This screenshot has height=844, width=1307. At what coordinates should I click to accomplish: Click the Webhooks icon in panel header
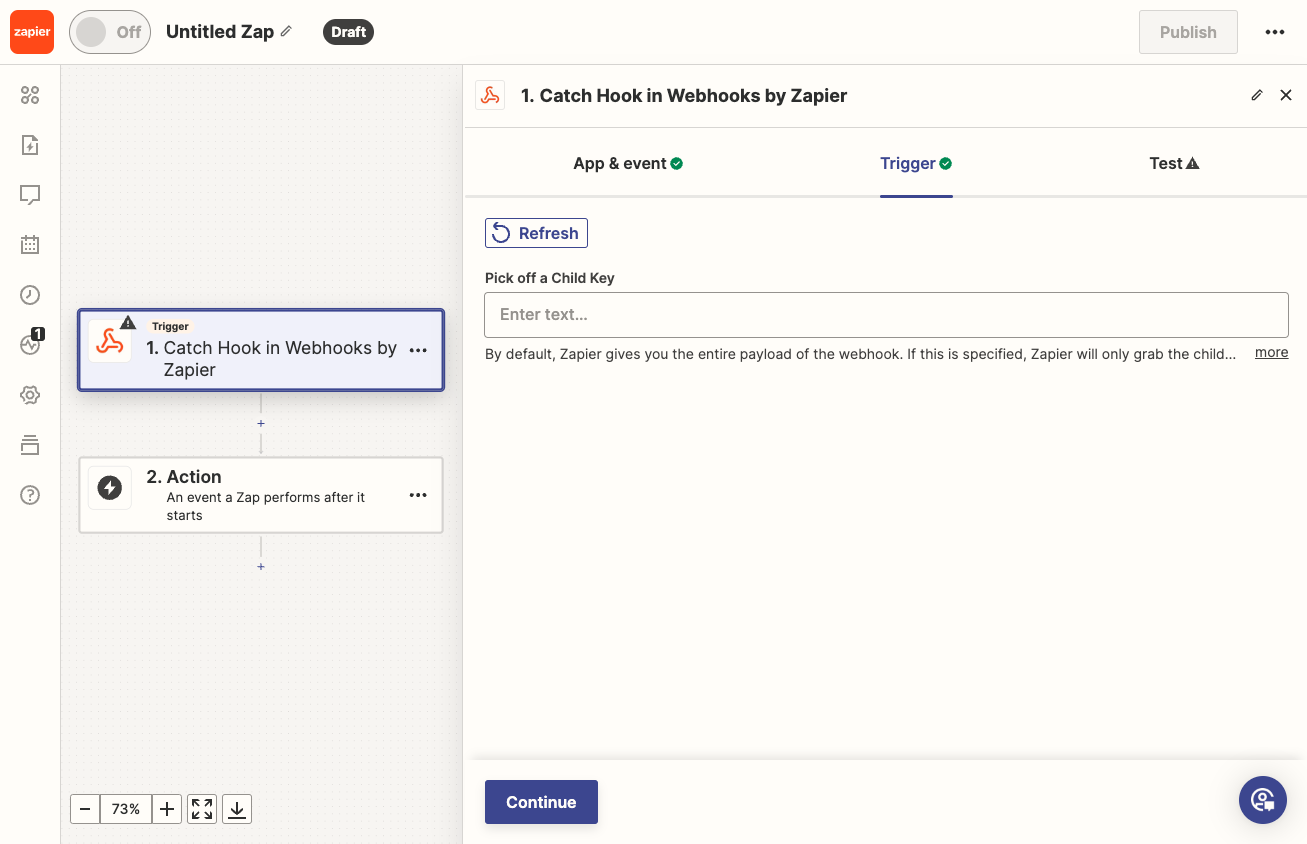pyautogui.click(x=490, y=95)
